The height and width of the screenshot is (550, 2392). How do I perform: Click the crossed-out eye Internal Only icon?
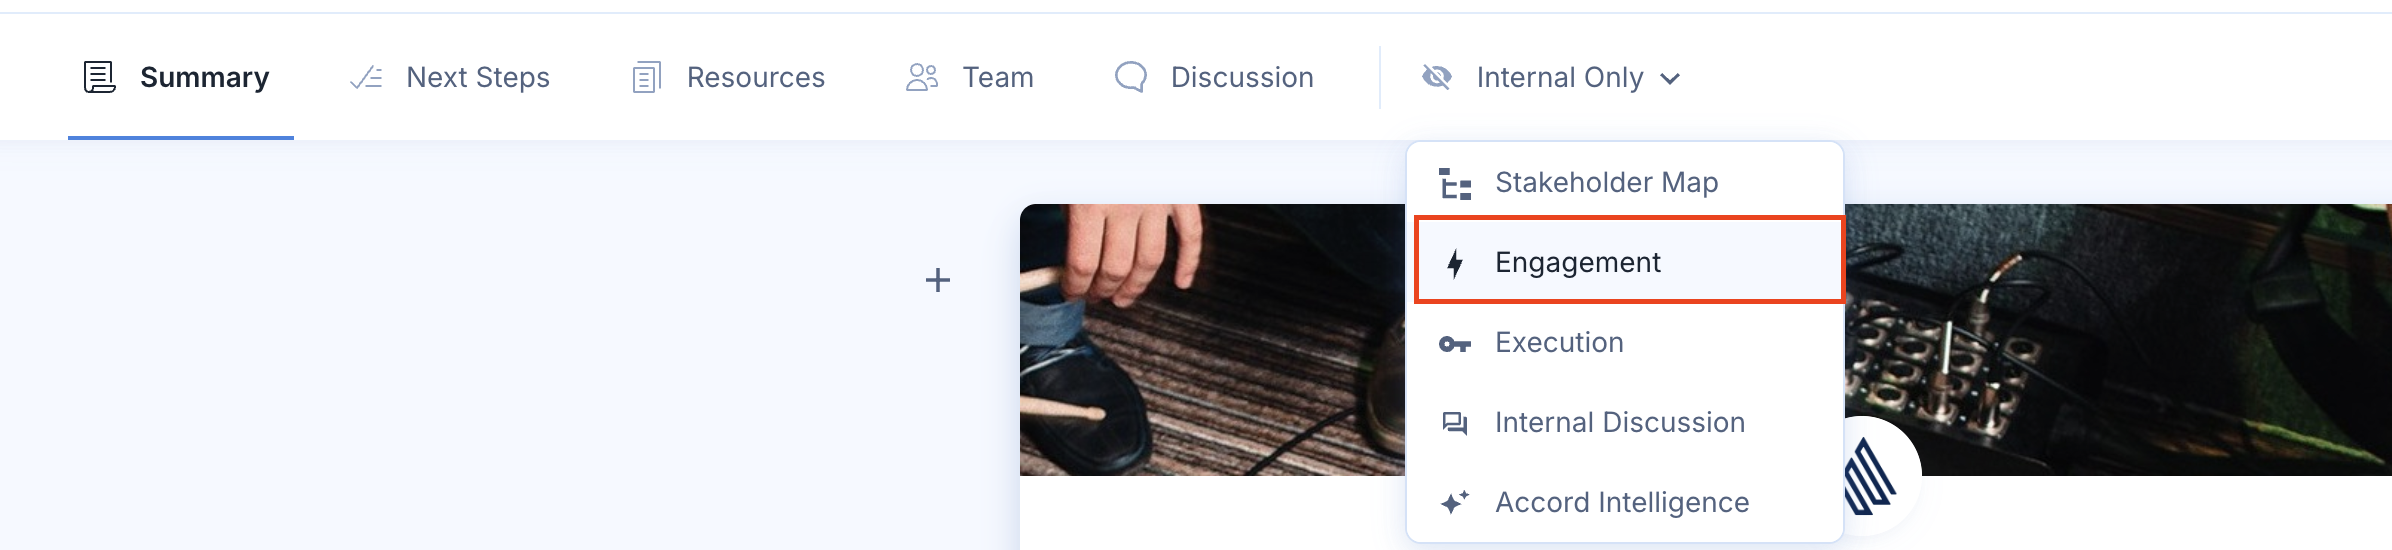pyautogui.click(x=1437, y=77)
